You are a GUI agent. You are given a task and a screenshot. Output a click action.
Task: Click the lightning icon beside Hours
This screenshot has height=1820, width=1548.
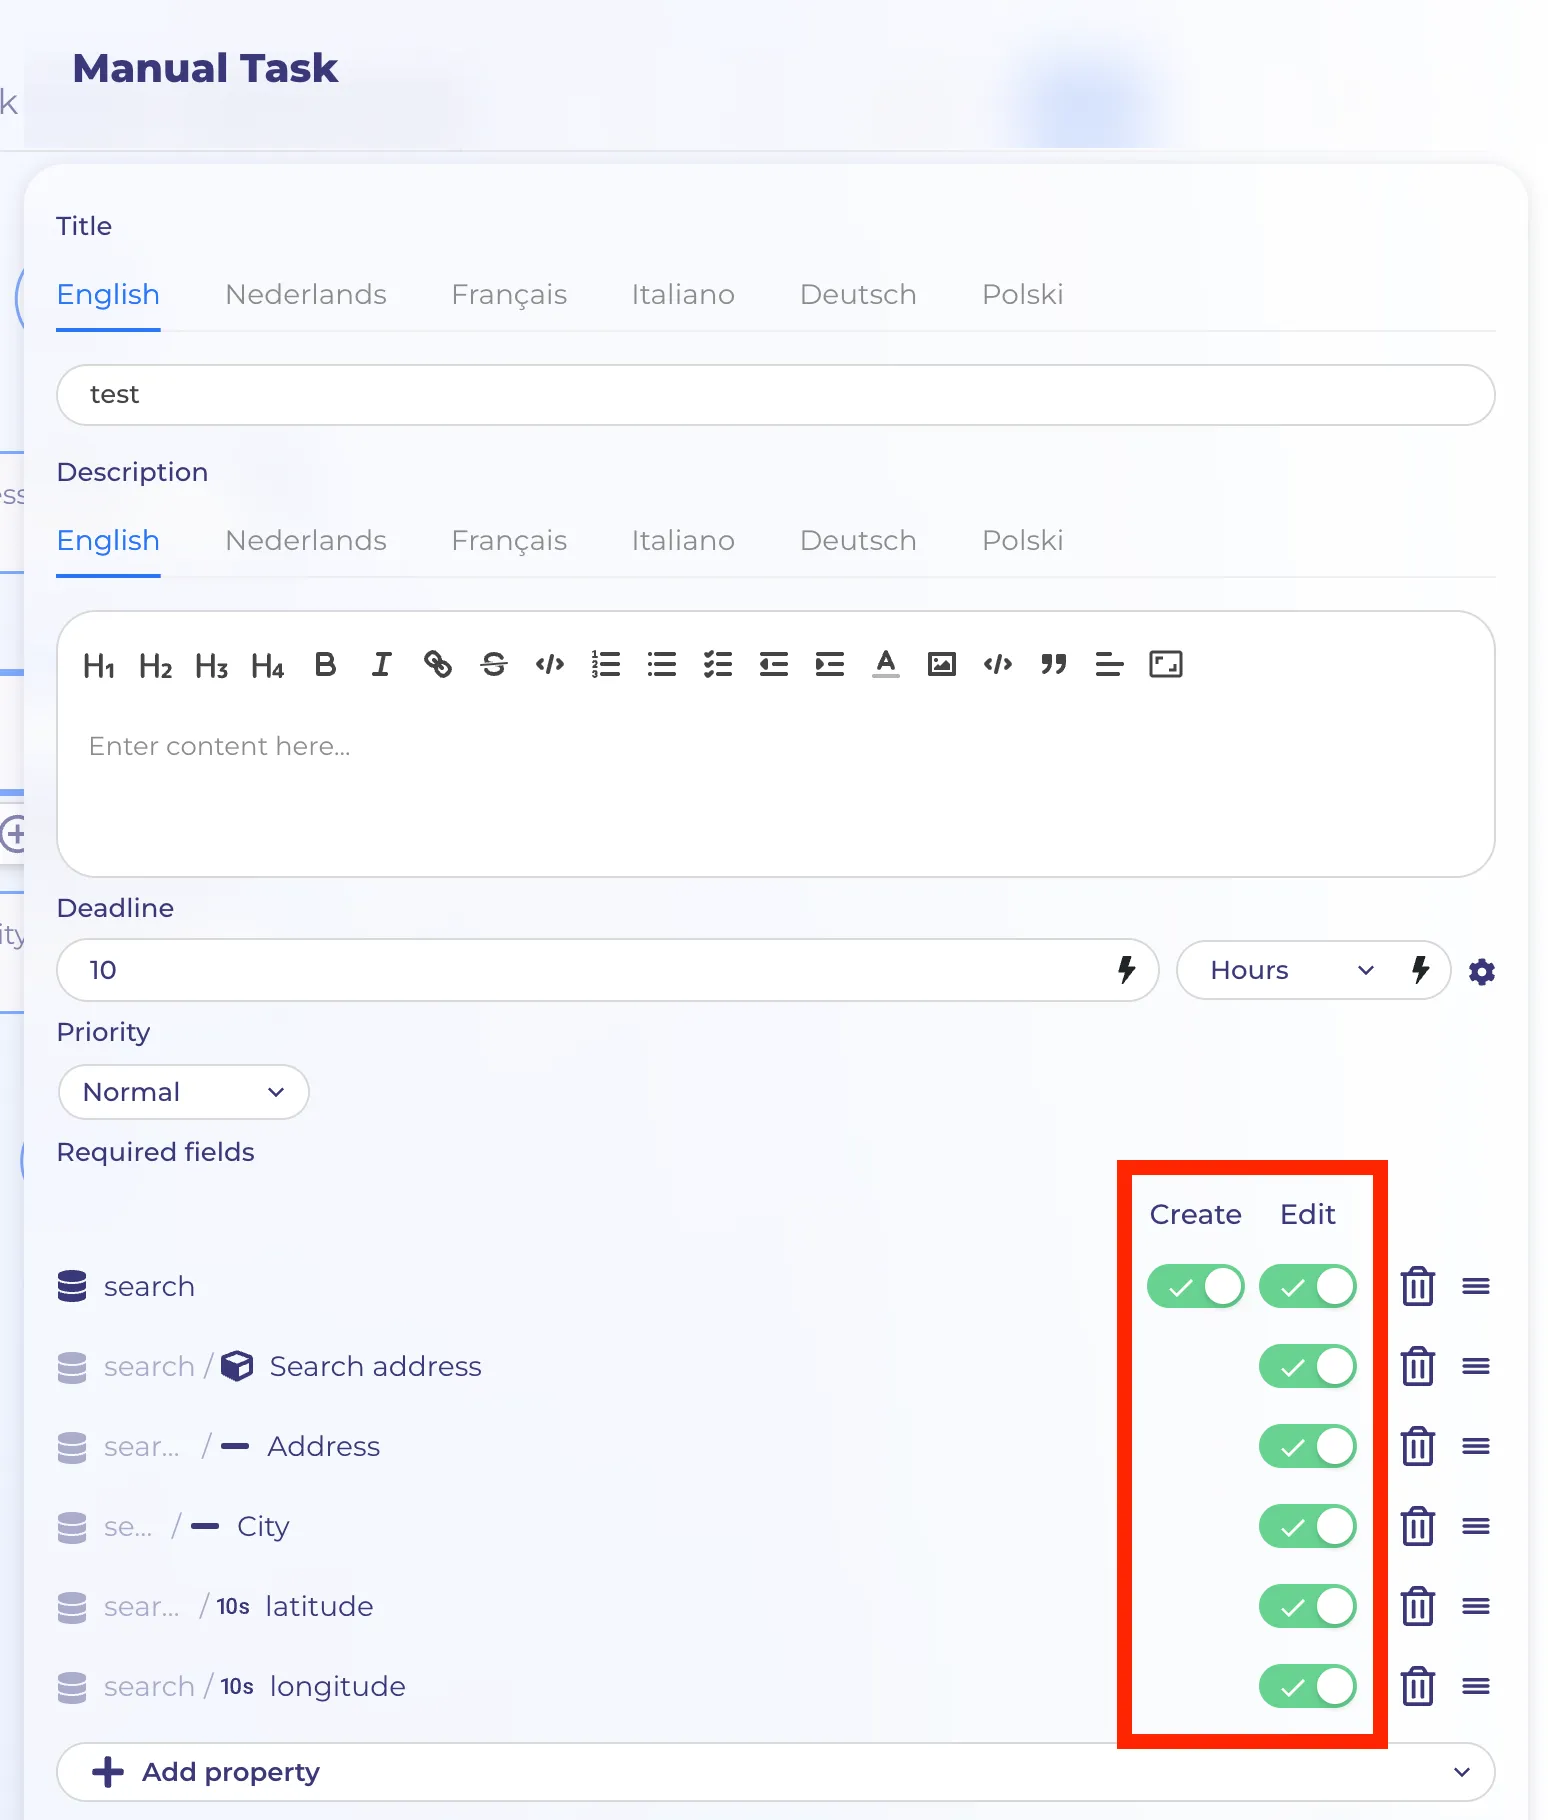pyautogui.click(x=1420, y=969)
